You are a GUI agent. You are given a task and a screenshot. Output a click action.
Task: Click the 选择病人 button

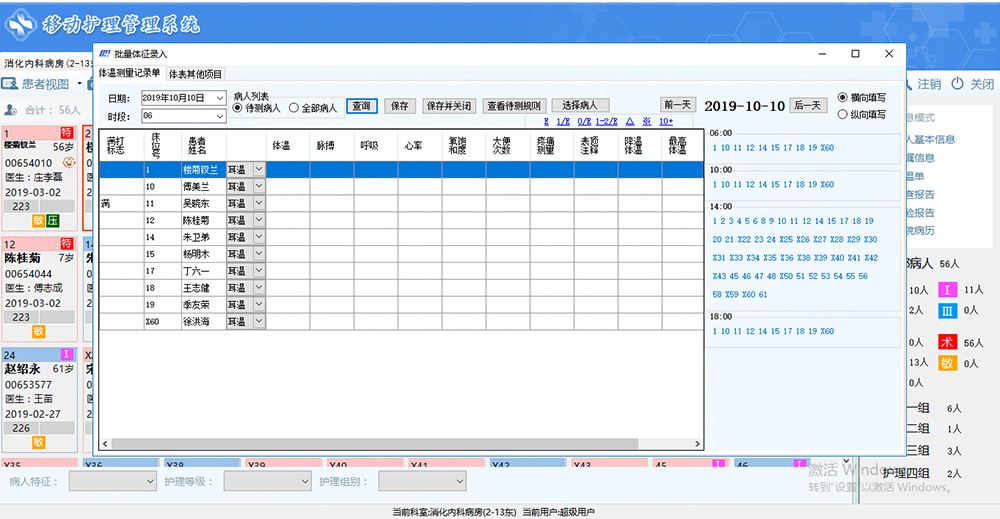tap(580, 105)
